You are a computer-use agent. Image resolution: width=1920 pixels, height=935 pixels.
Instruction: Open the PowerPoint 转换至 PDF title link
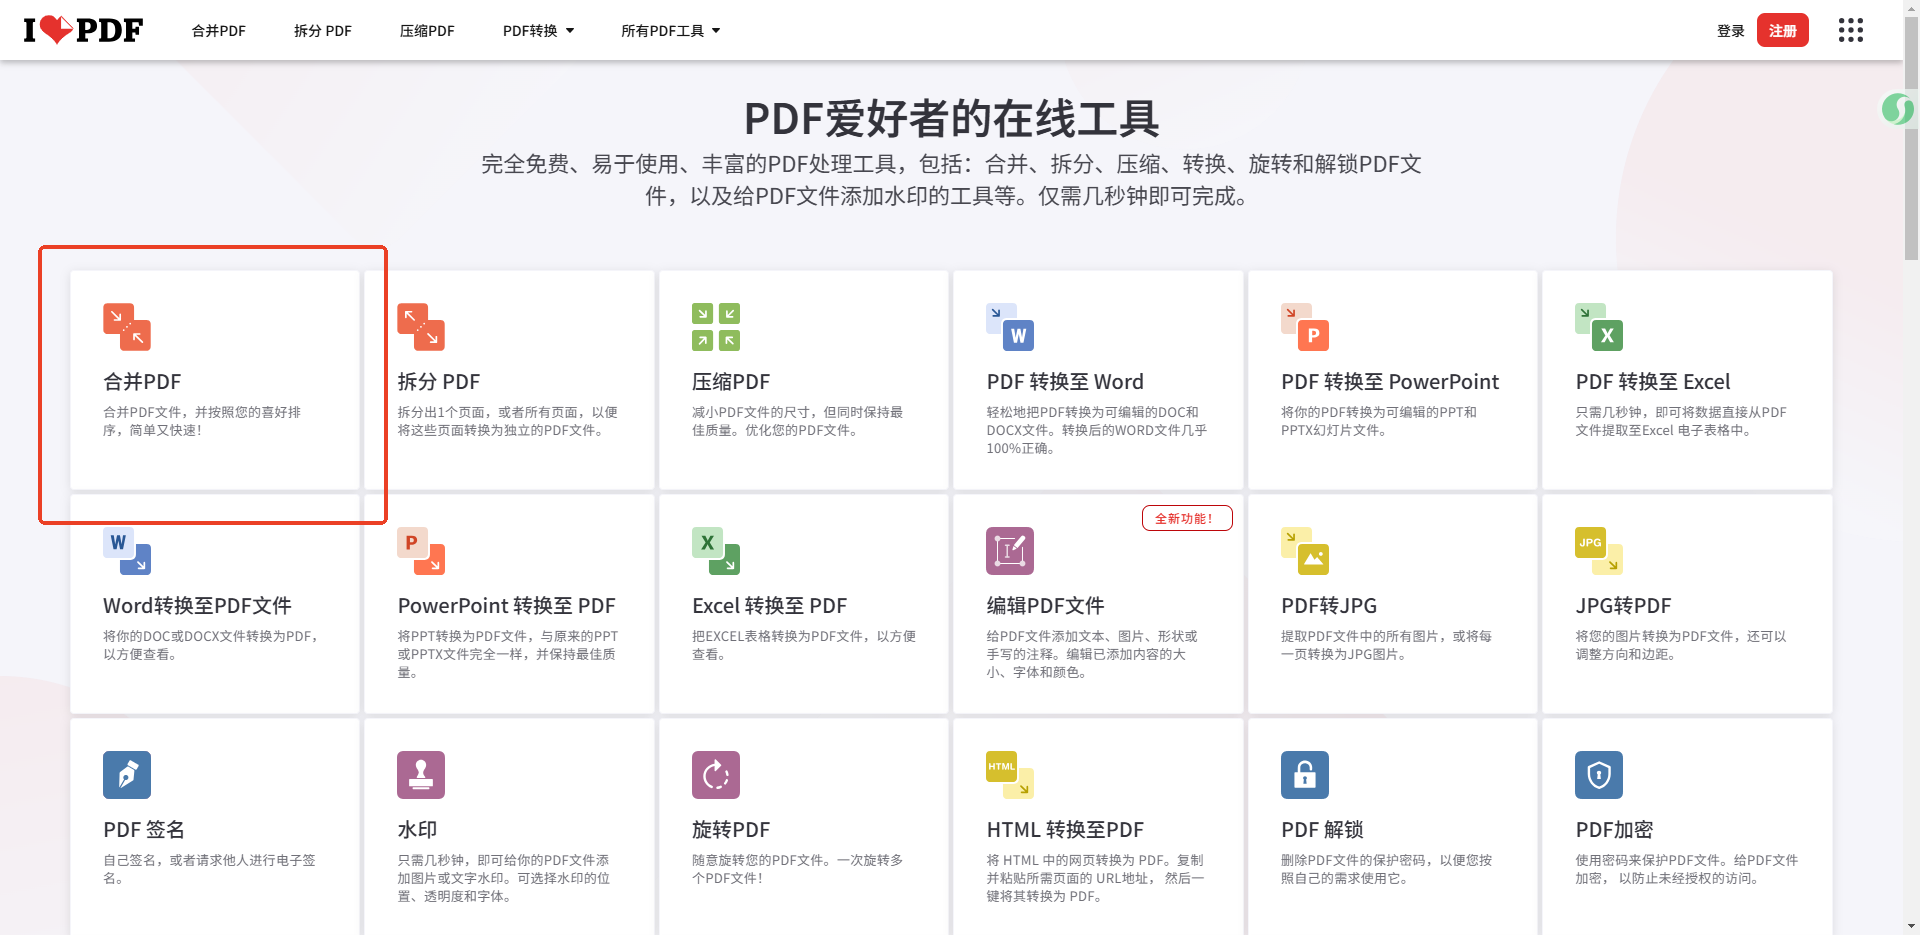click(506, 606)
